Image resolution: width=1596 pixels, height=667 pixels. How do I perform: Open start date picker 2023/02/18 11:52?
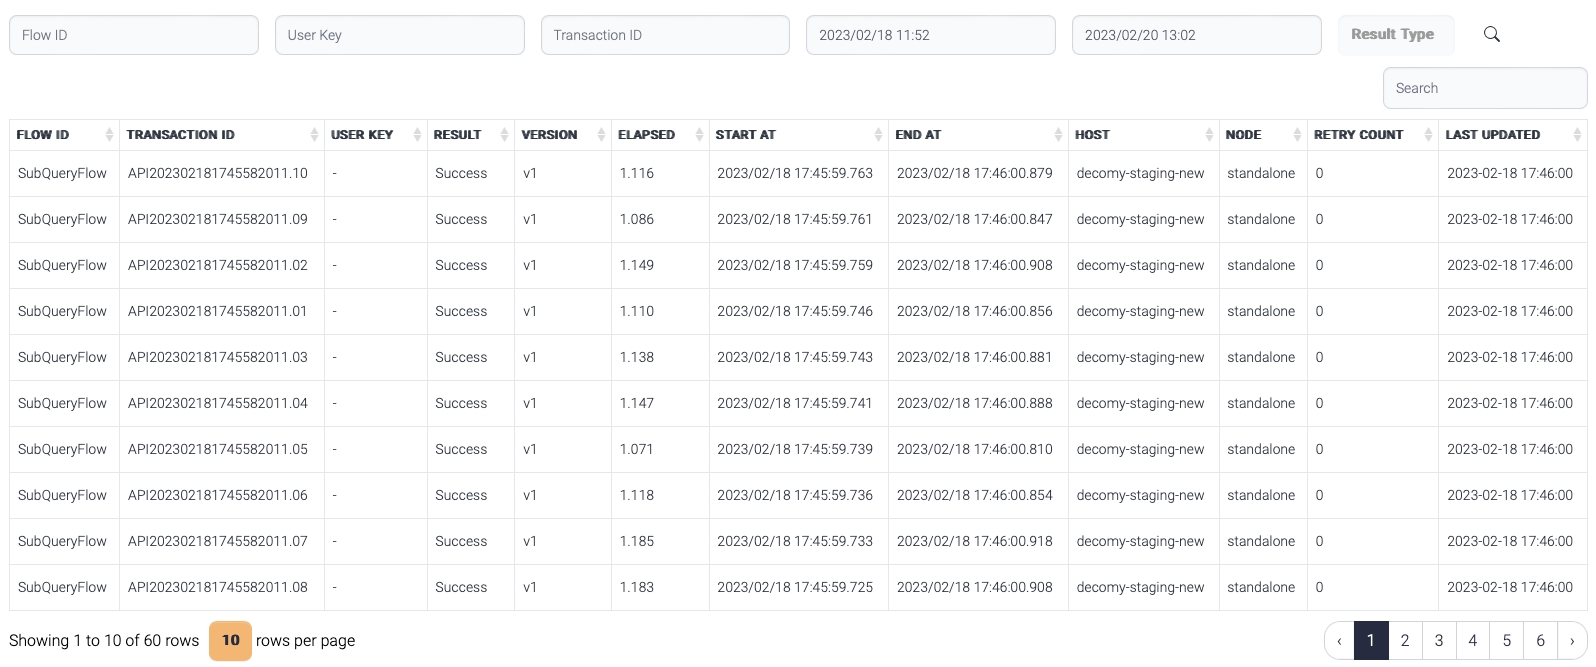tap(930, 35)
